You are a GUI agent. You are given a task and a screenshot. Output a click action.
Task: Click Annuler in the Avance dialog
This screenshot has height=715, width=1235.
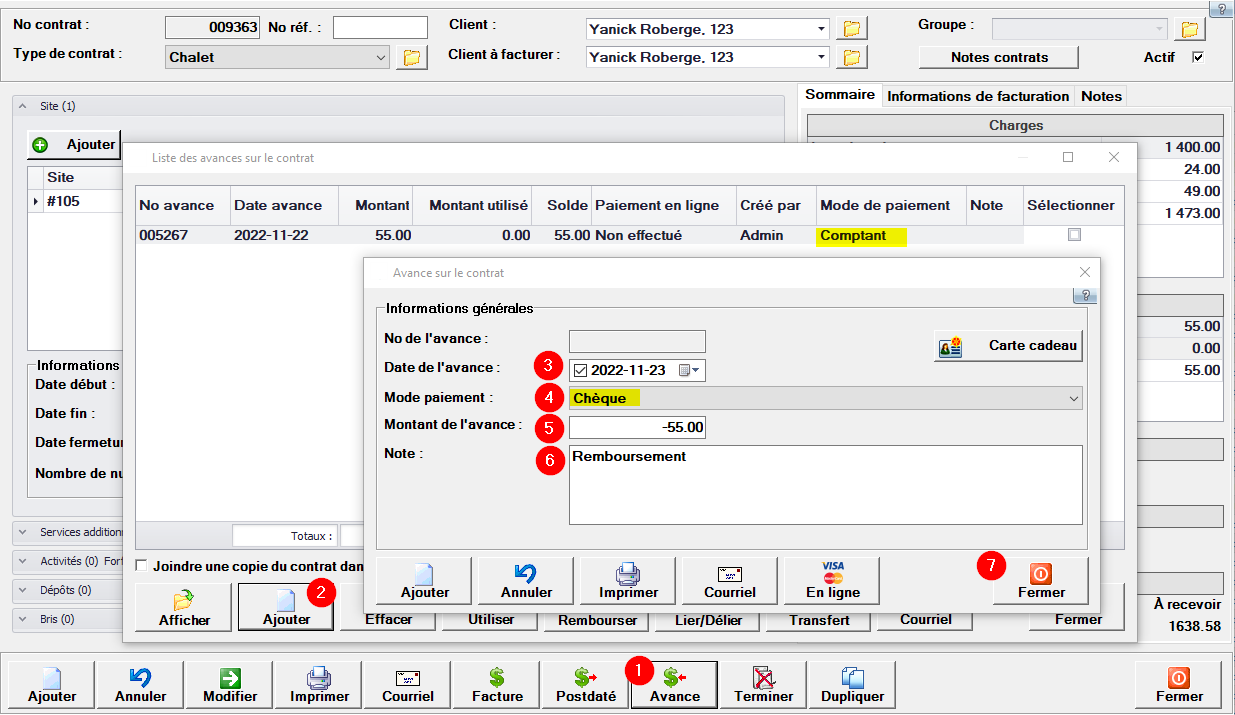point(527,580)
